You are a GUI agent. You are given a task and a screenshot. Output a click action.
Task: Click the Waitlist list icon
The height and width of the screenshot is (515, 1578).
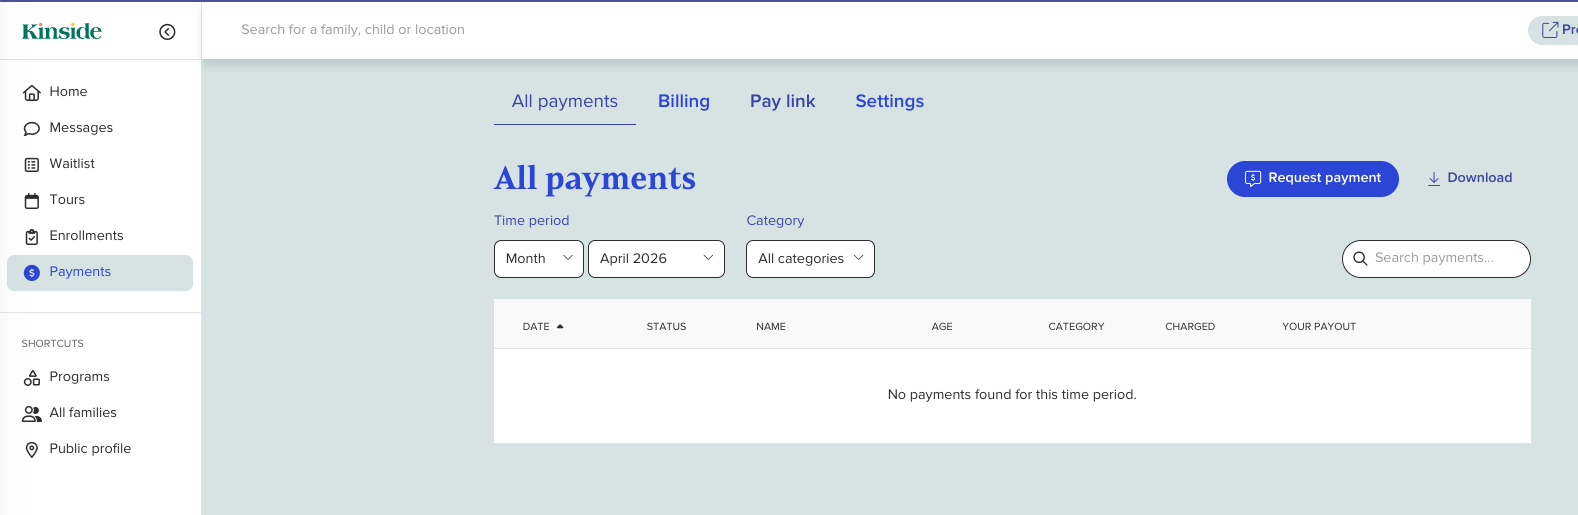coord(32,164)
